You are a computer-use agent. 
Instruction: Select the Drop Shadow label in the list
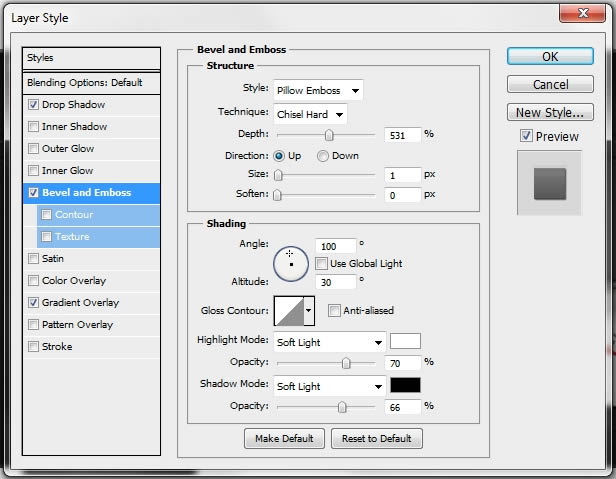coord(73,105)
